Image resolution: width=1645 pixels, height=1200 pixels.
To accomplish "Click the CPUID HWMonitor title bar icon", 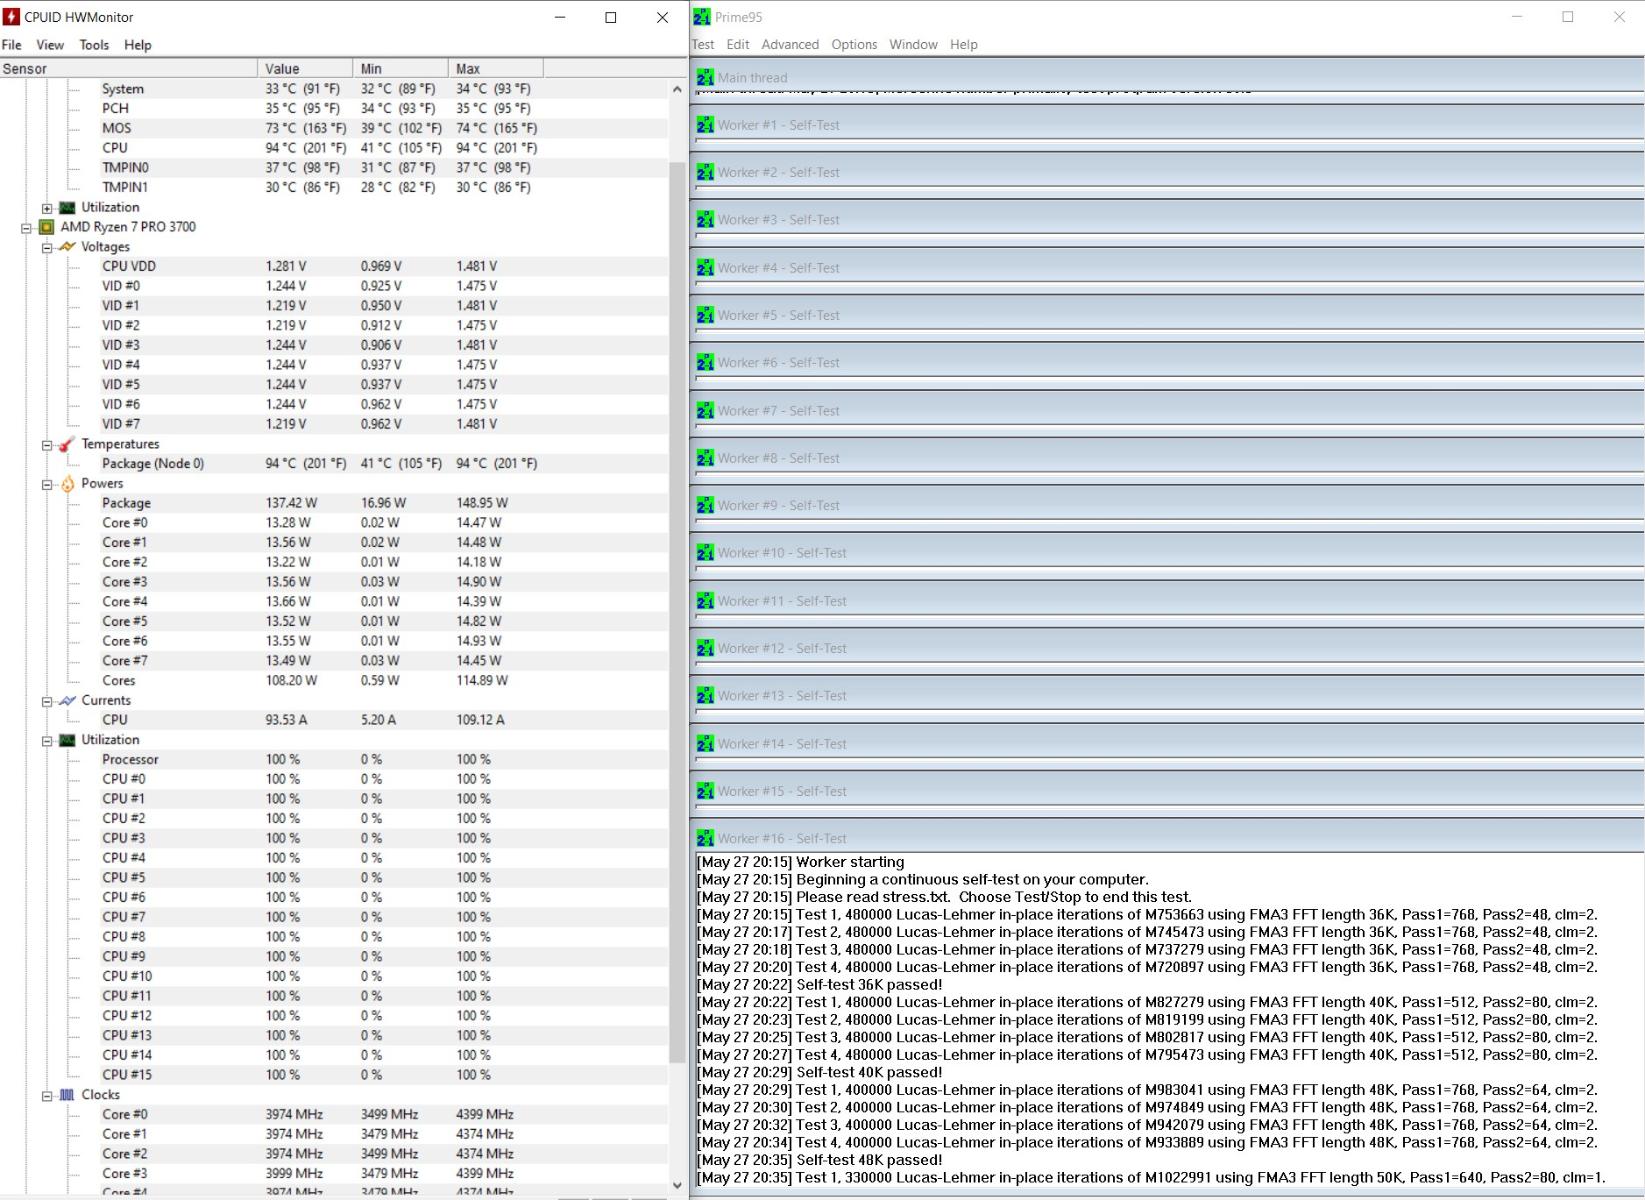I will click(11, 17).
